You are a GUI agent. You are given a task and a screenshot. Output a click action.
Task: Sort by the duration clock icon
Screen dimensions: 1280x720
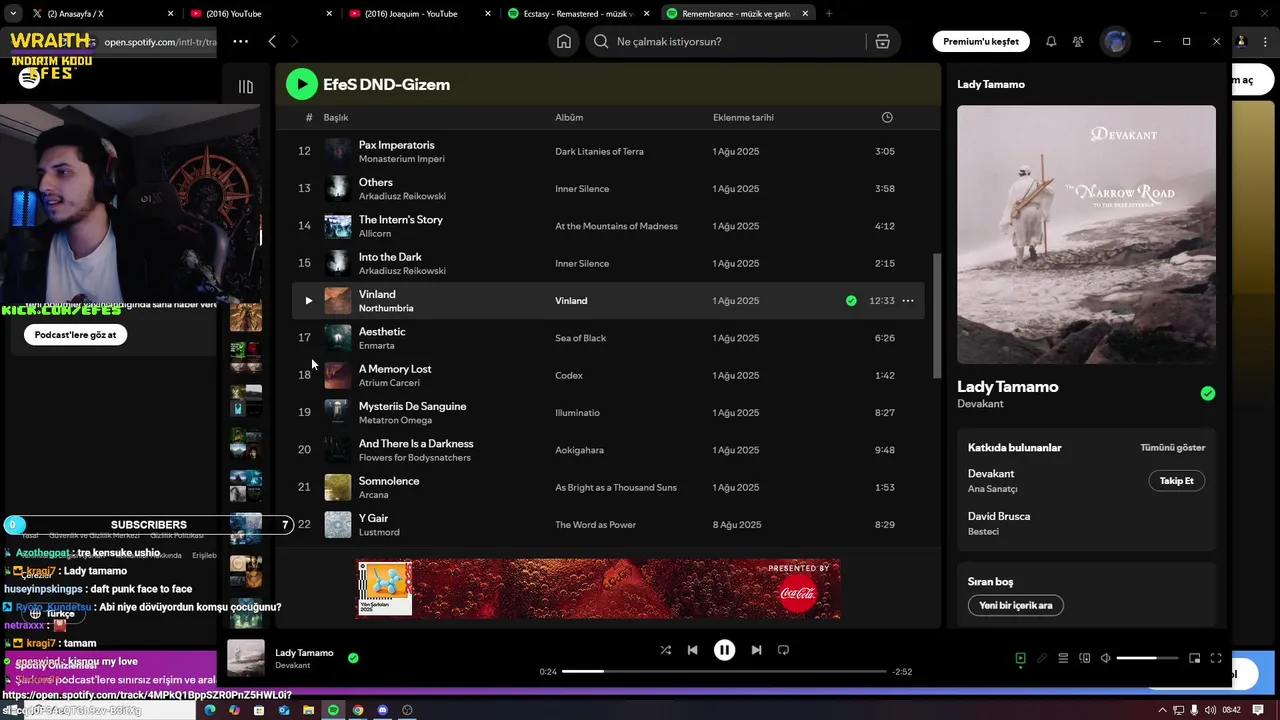tap(887, 117)
